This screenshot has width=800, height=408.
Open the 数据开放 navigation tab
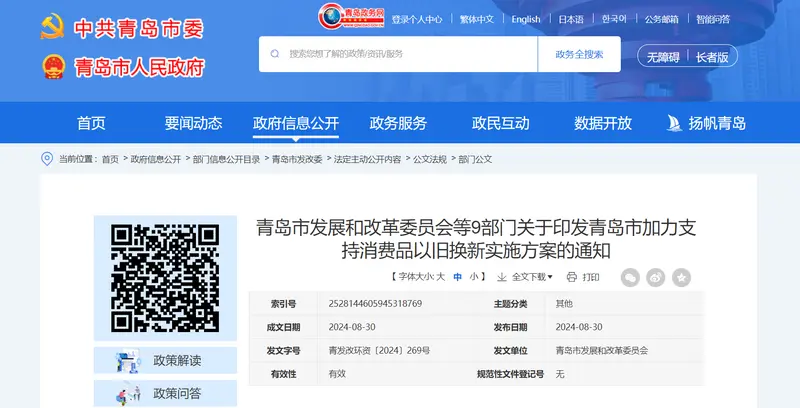coord(603,123)
